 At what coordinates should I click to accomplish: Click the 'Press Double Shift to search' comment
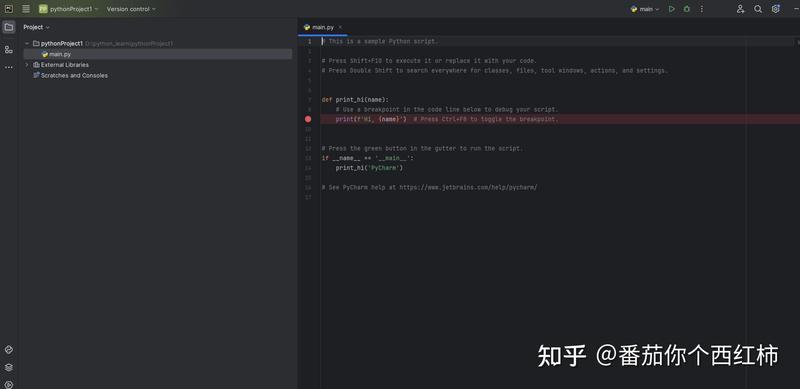[x=494, y=70]
